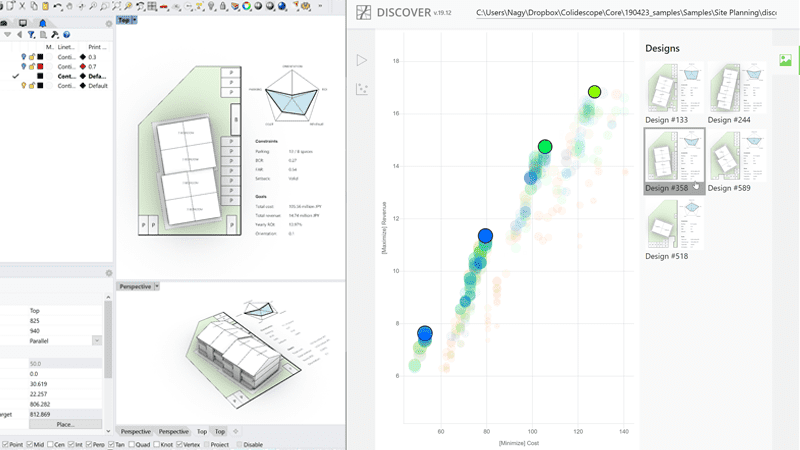
Task: Click the Copy icon in Rhino toolbar
Action: tap(34, 6)
